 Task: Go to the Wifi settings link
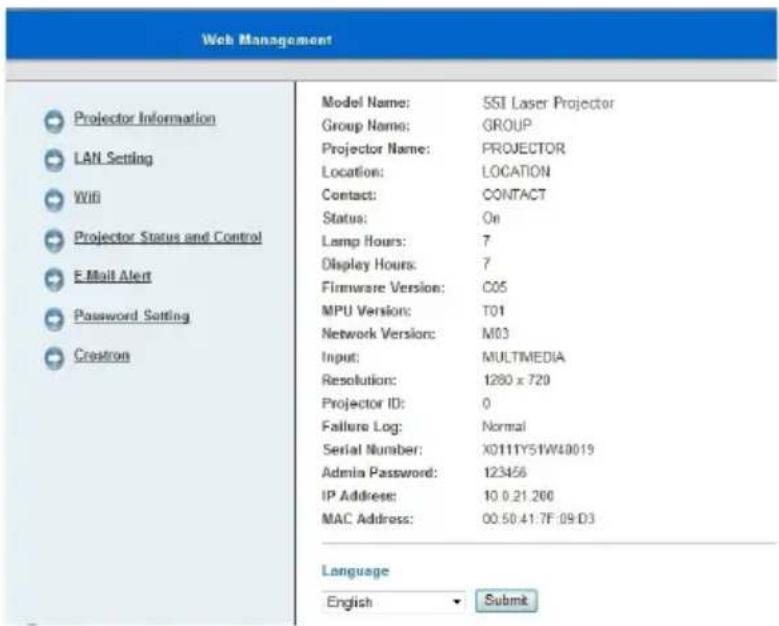tap(87, 197)
